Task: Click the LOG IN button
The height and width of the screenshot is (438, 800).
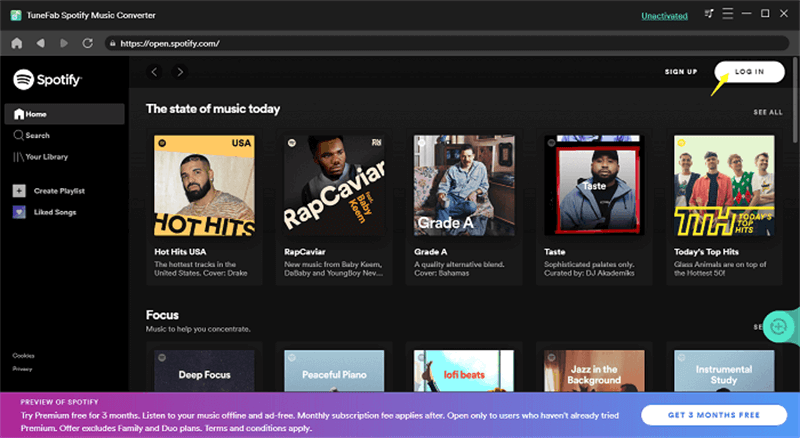Action: (749, 72)
